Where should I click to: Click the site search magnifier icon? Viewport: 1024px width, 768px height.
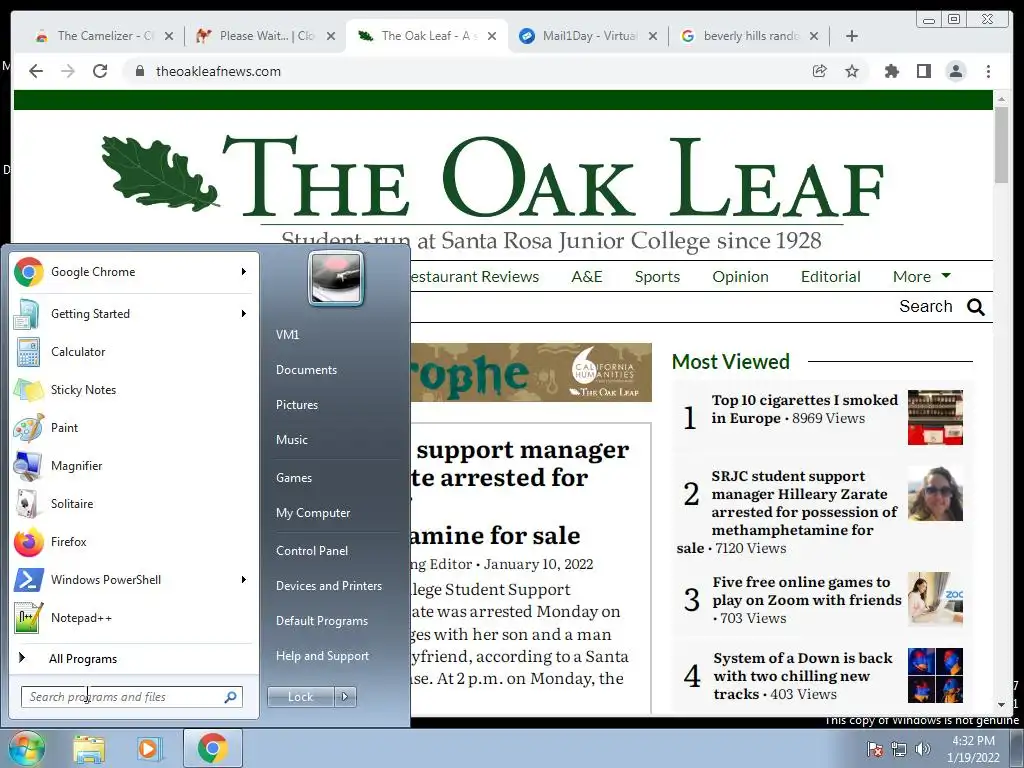tap(976, 307)
